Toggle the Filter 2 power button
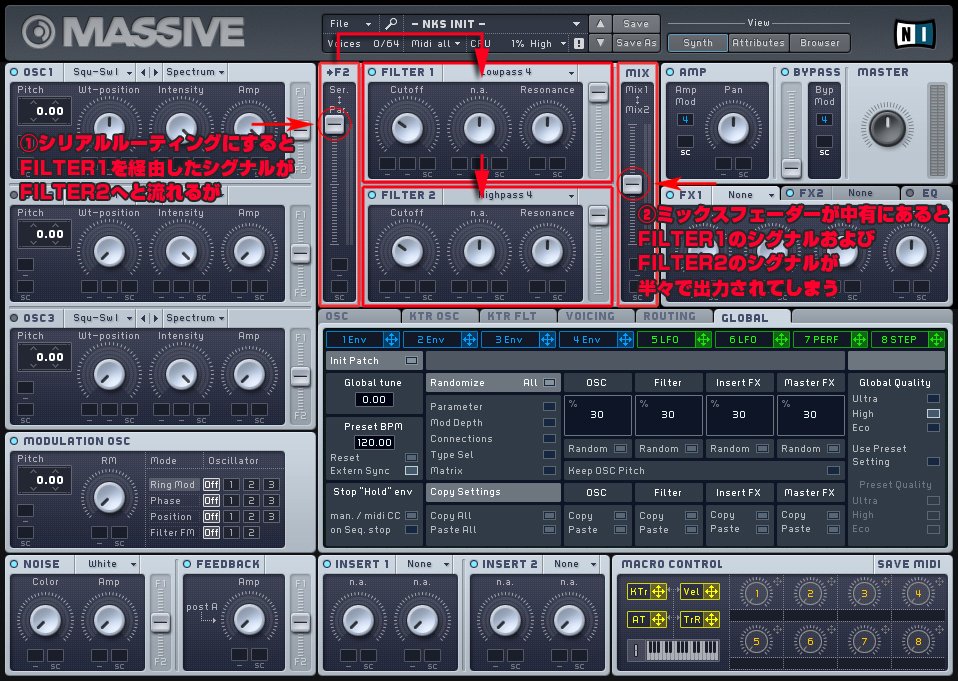 tap(372, 195)
